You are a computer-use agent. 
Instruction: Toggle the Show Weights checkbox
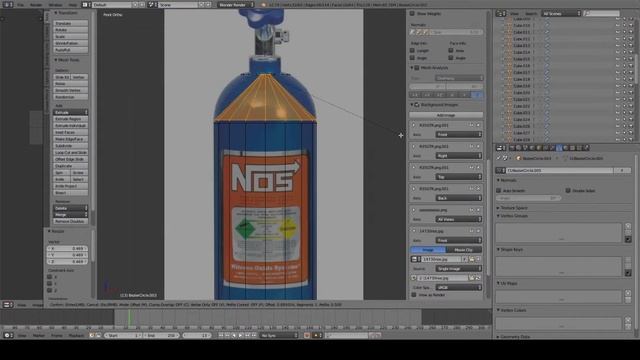coord(412,13)
